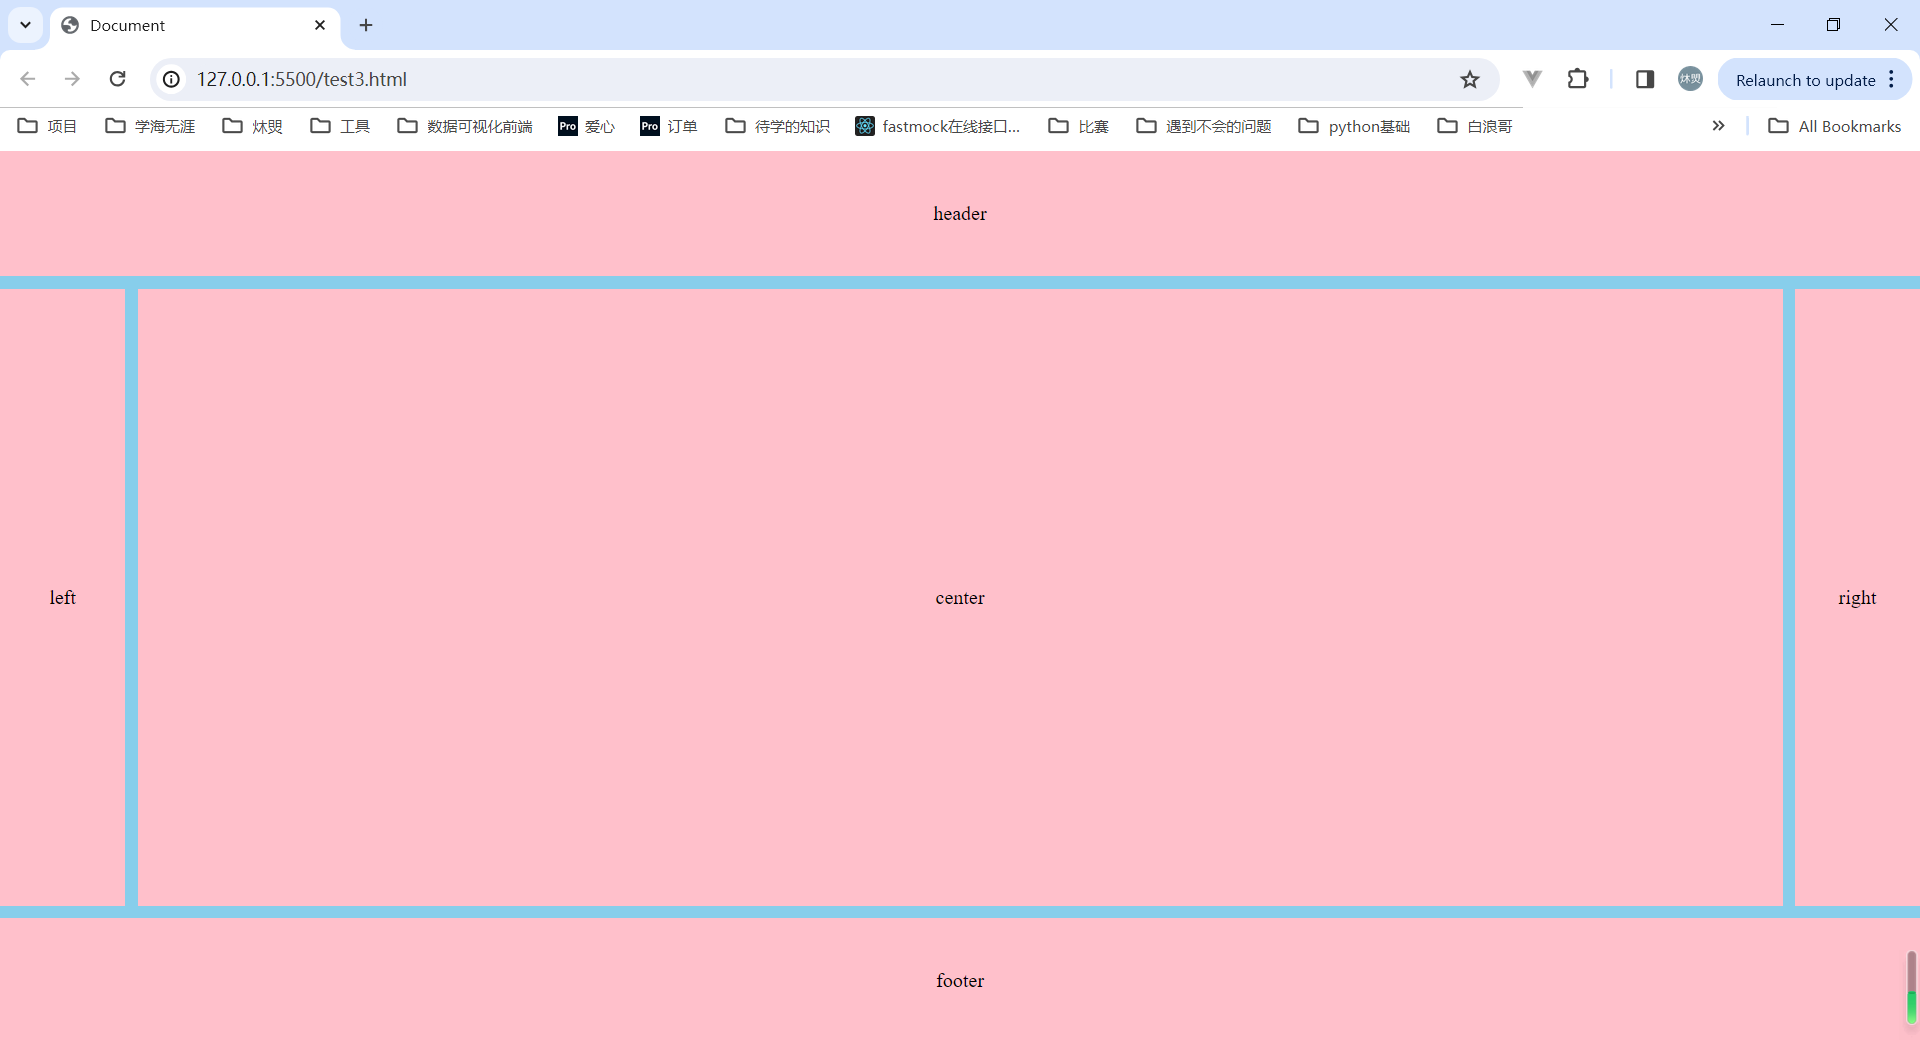The height and width of the screenshot is (1042, 1920).
Task: Open the 待学的知识 bookmark folder
Action: (x=777, y=126)
